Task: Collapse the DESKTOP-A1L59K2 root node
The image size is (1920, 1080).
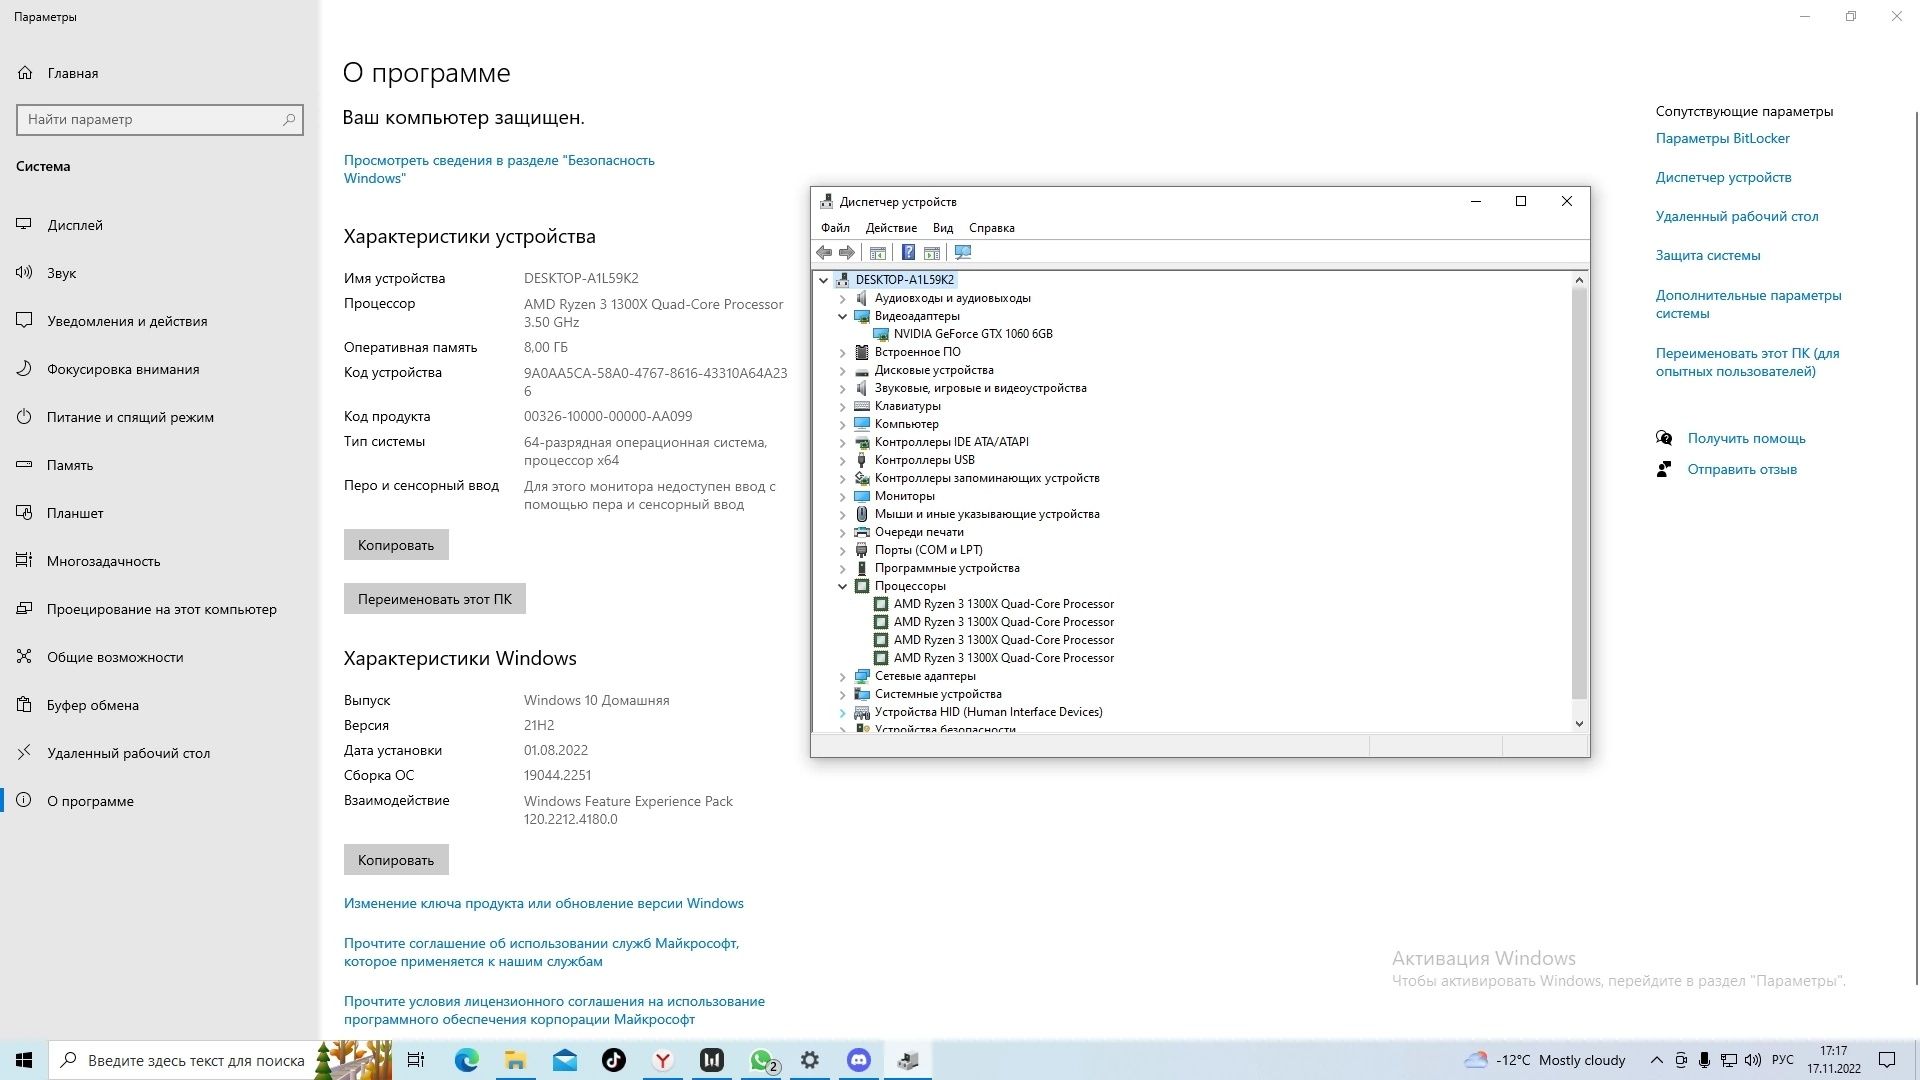Action: [824, 280]
